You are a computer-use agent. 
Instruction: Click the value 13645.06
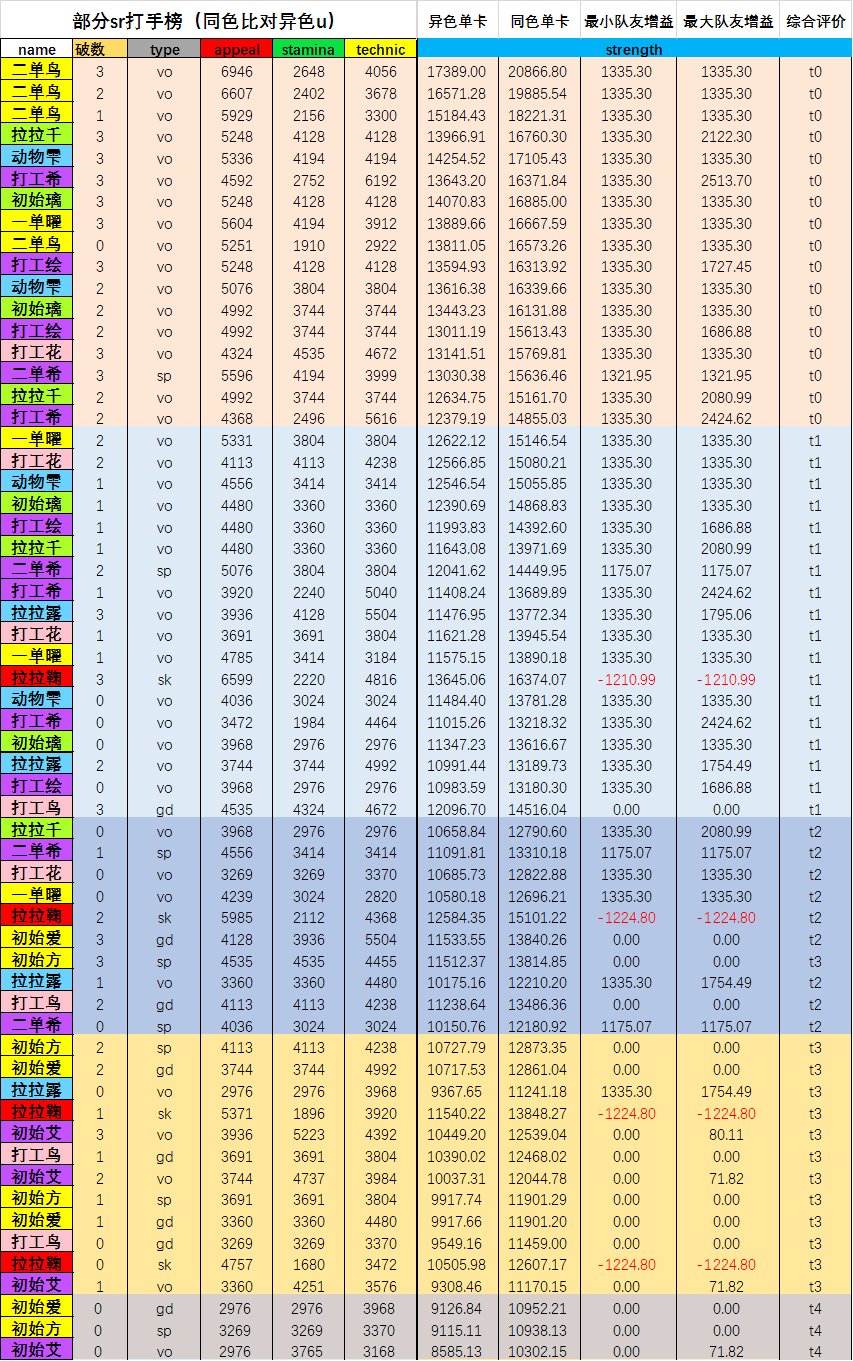pyautogui.click(x=457, y=678)
